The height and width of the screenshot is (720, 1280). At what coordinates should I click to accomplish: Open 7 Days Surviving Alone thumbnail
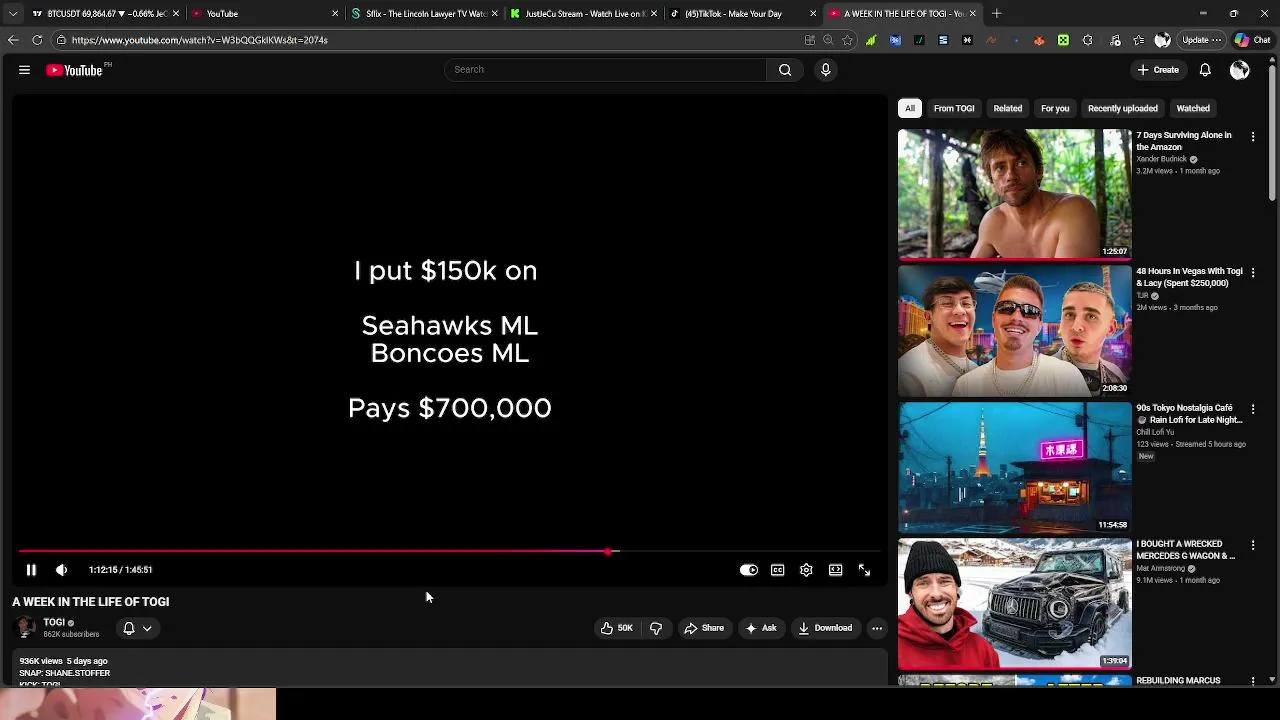1014,194
